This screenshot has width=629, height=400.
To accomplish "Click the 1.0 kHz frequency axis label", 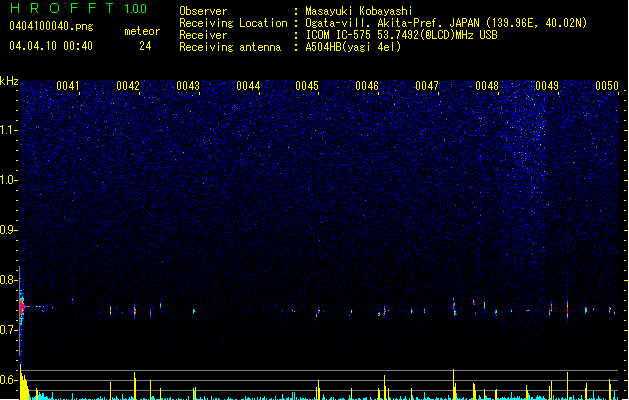I will click(8, 180).
